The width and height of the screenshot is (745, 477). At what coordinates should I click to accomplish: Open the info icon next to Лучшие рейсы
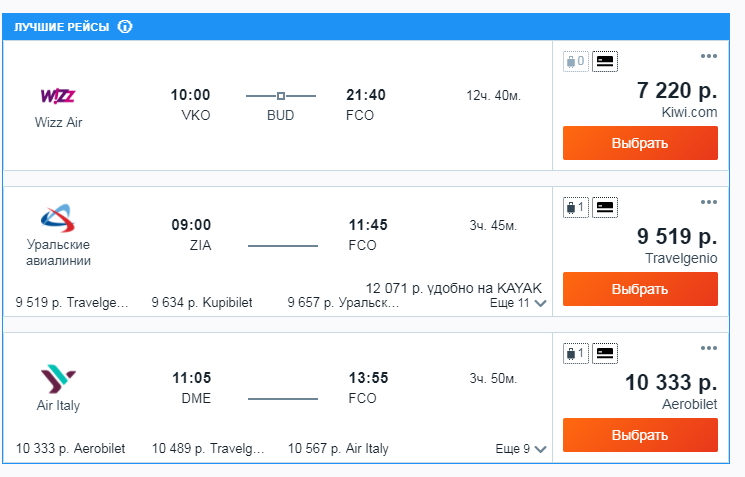click(125, 27)
